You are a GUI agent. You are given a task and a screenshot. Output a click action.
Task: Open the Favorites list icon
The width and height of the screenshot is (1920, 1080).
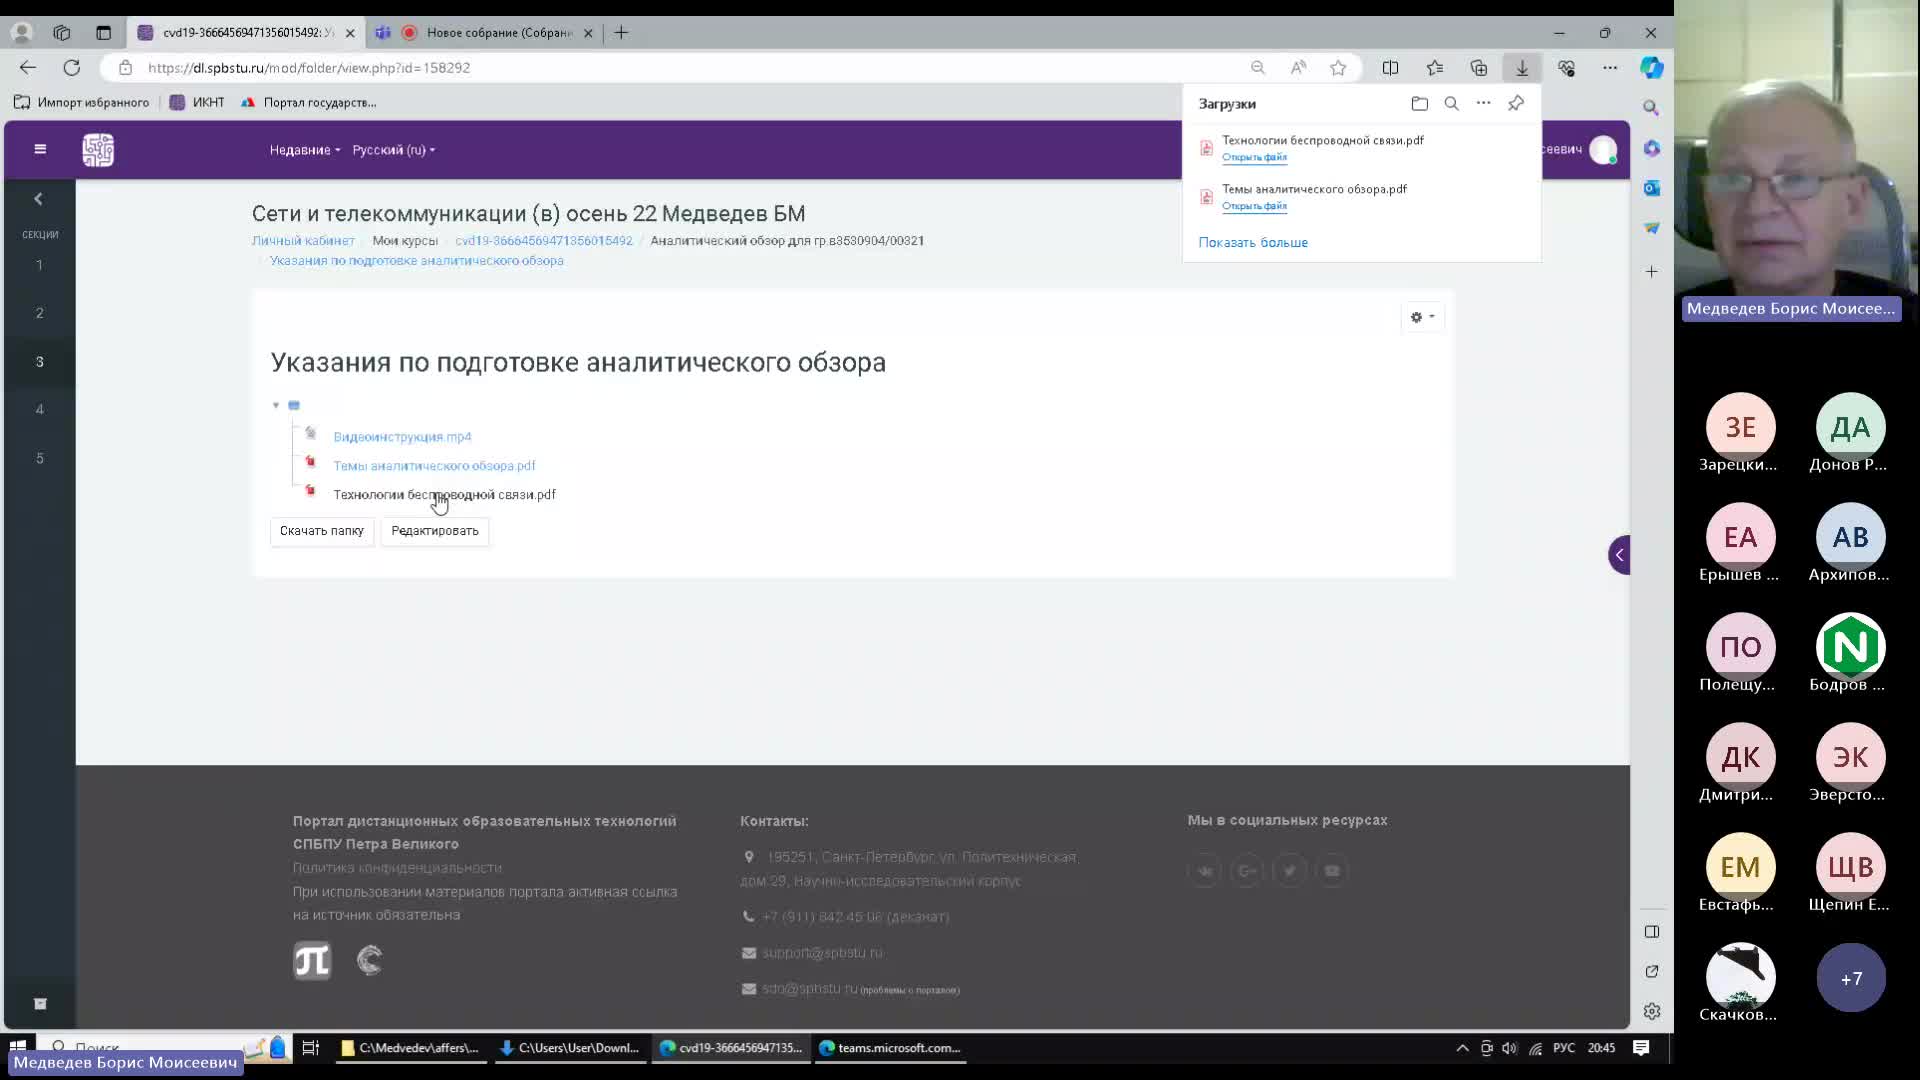(x=1435, y=67)
